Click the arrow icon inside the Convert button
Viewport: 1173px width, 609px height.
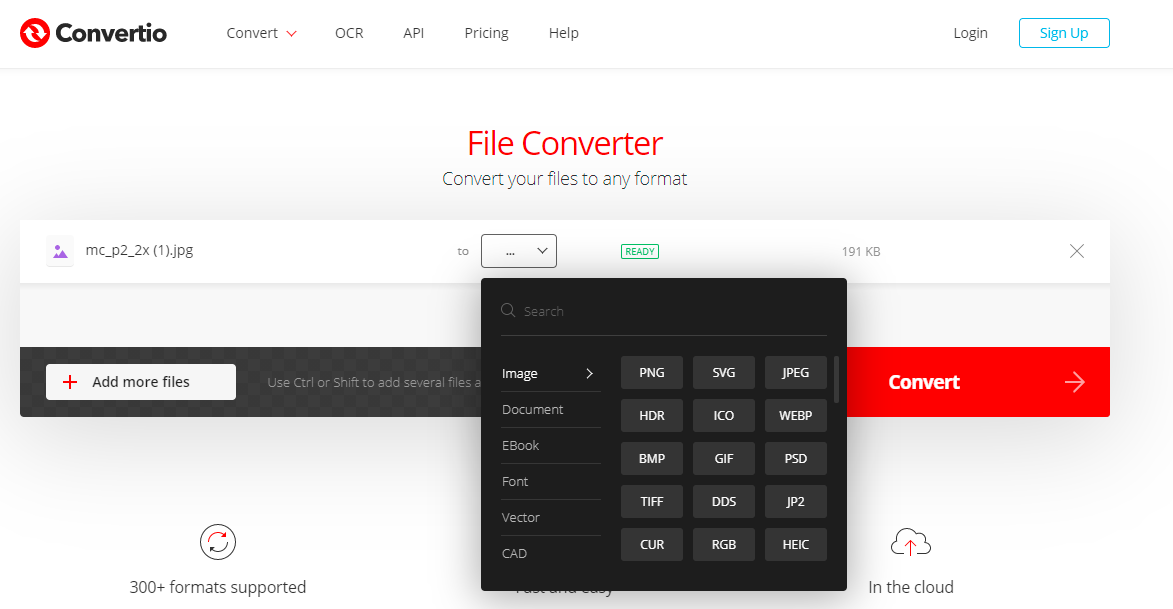point(1074,381)
